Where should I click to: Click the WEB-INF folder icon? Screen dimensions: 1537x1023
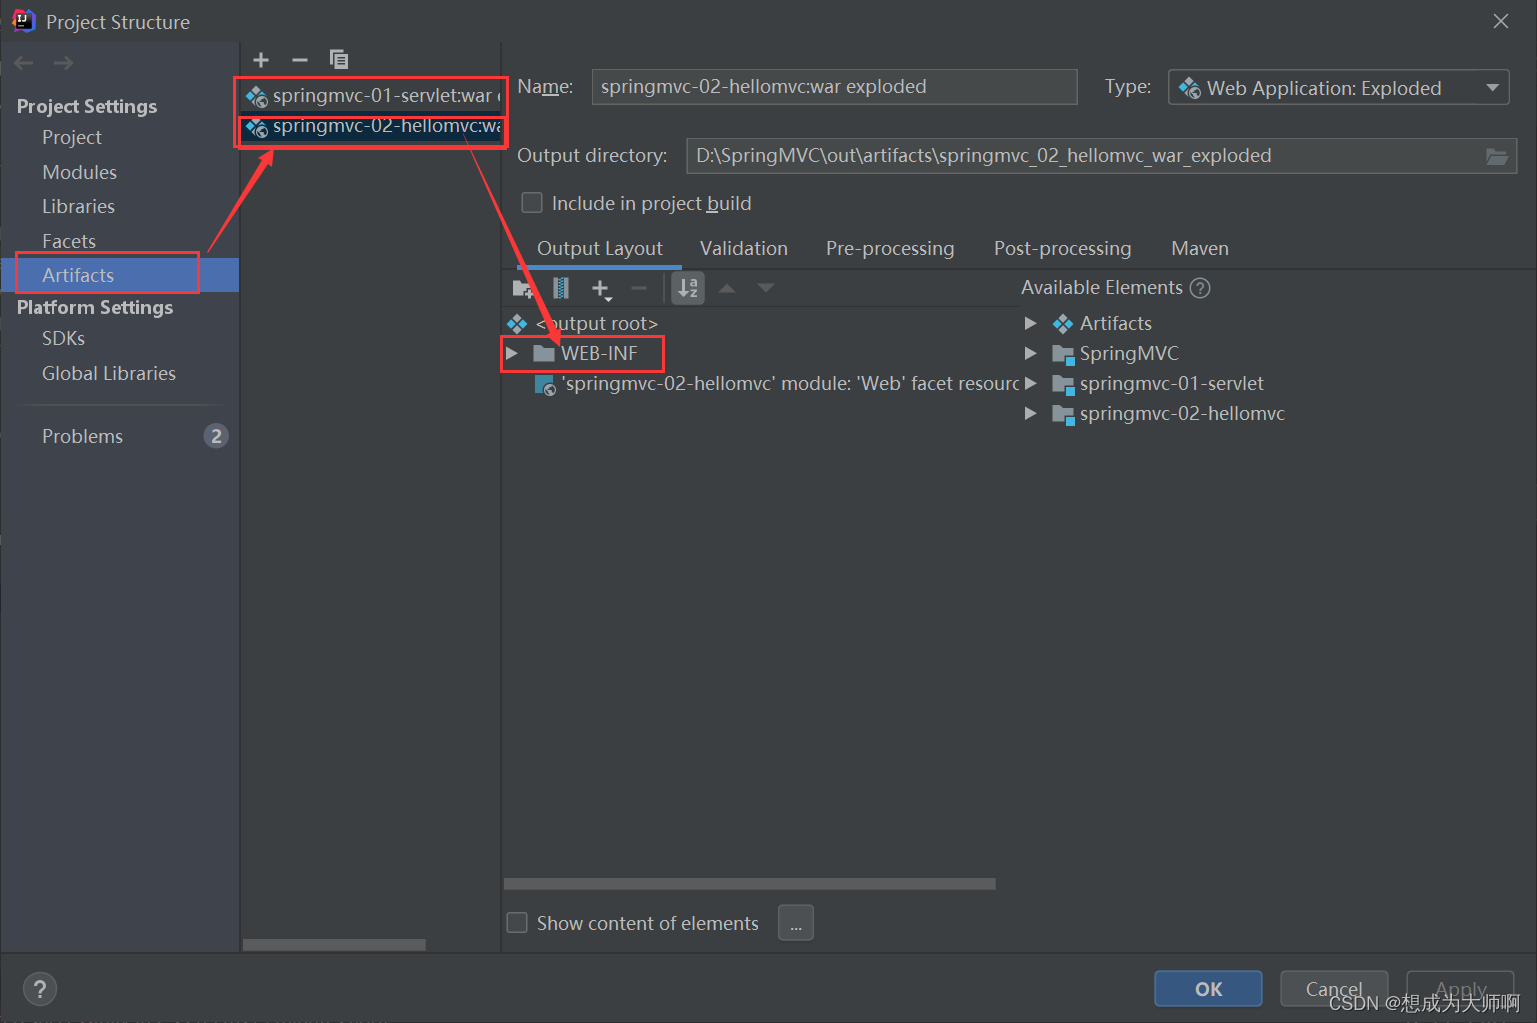544,353
